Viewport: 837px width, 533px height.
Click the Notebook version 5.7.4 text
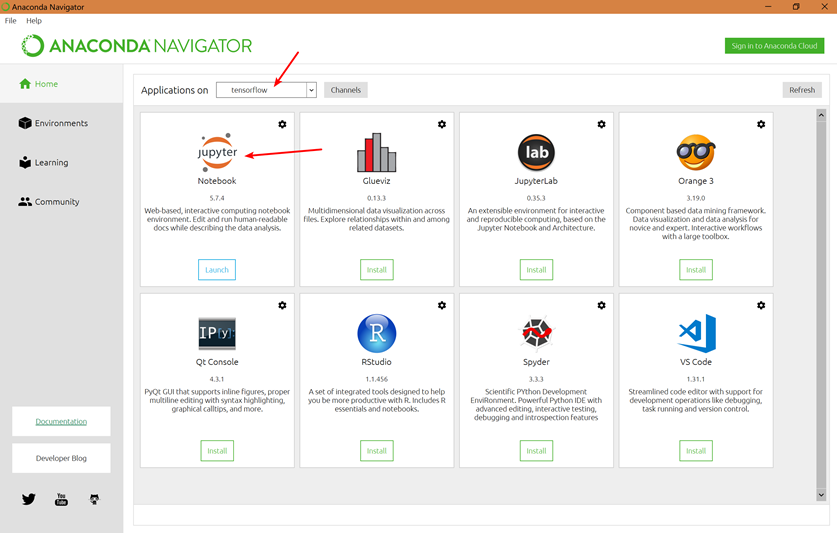[x=217, y=198]
